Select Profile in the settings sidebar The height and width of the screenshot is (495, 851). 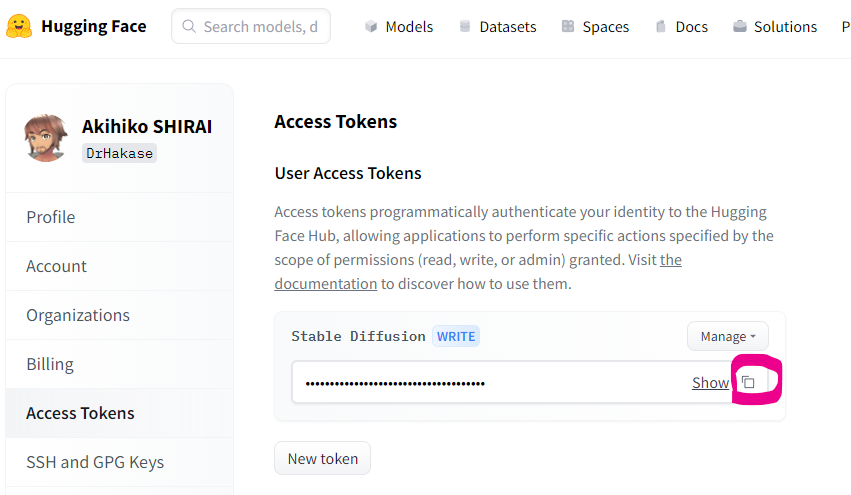(51, 217)
